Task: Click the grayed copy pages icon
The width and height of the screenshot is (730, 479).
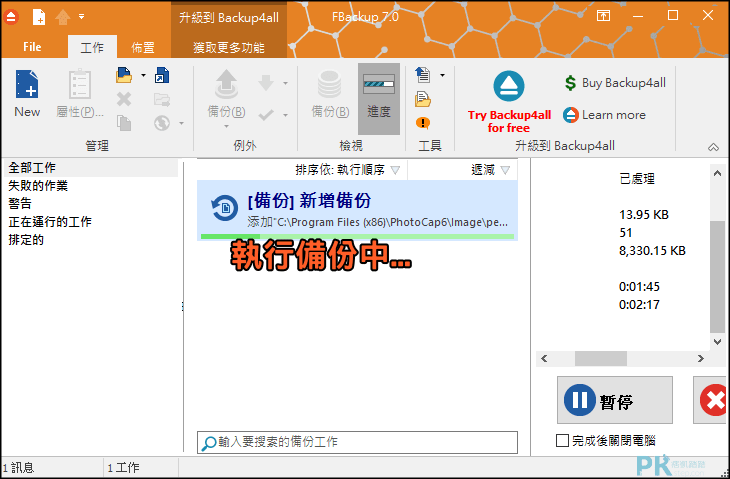Action: (124, 123)
